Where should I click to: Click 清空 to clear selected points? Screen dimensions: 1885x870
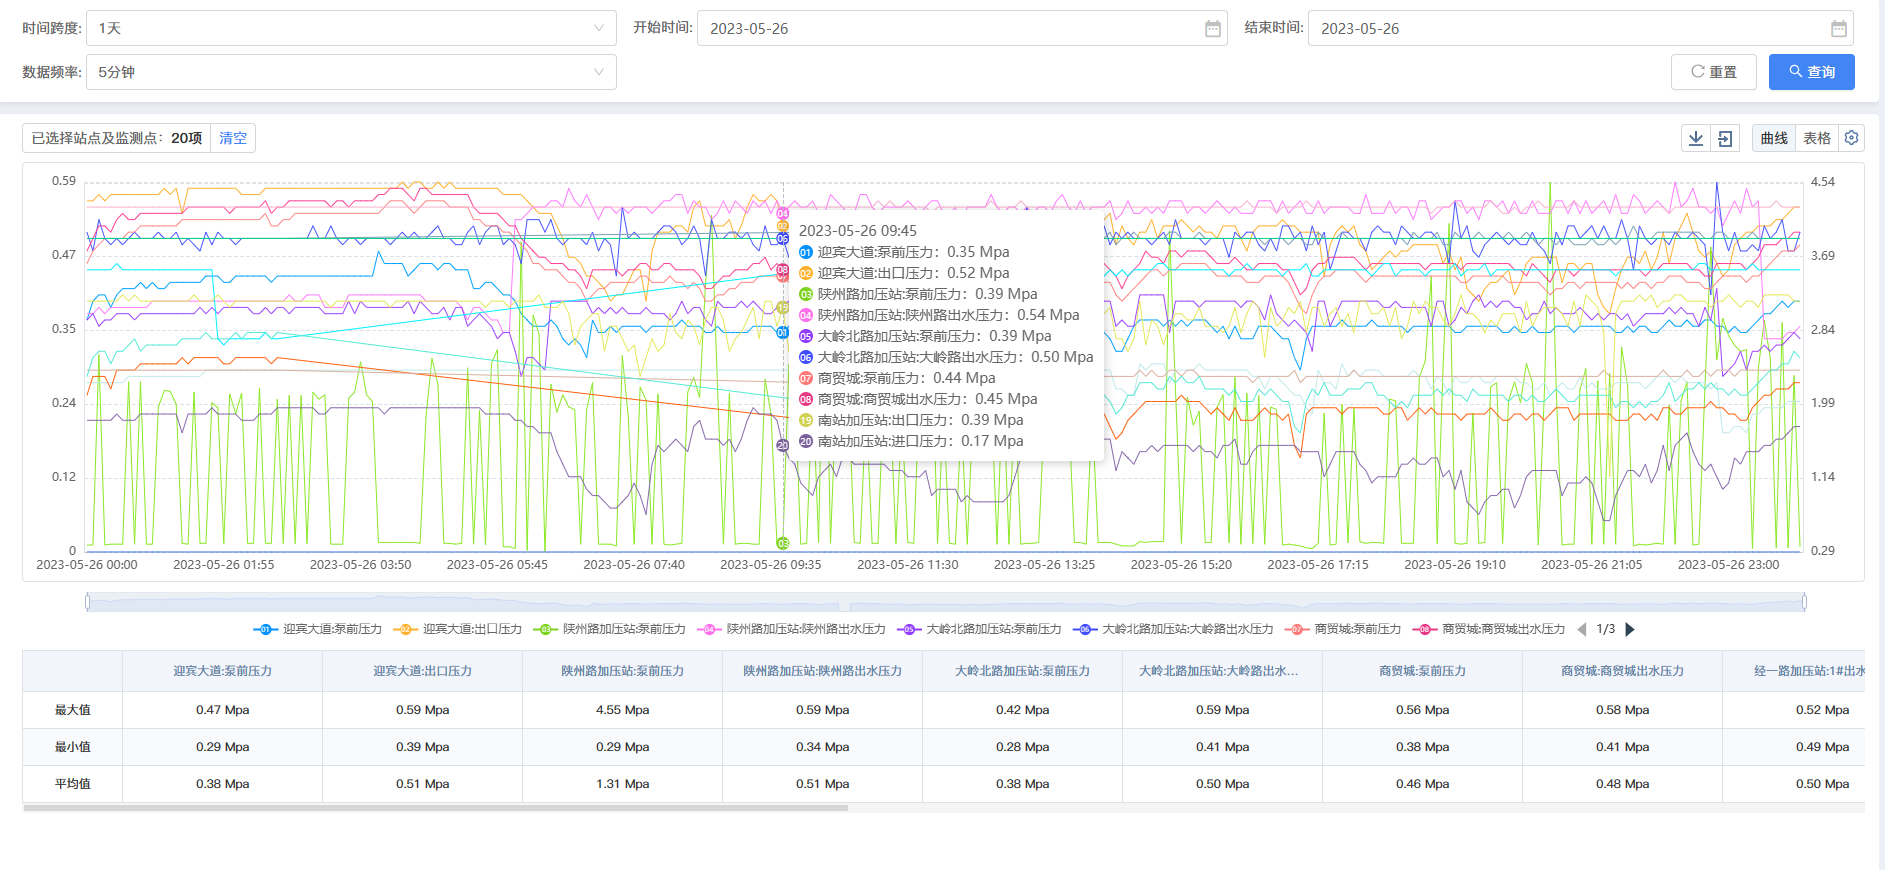click(233, 138)
